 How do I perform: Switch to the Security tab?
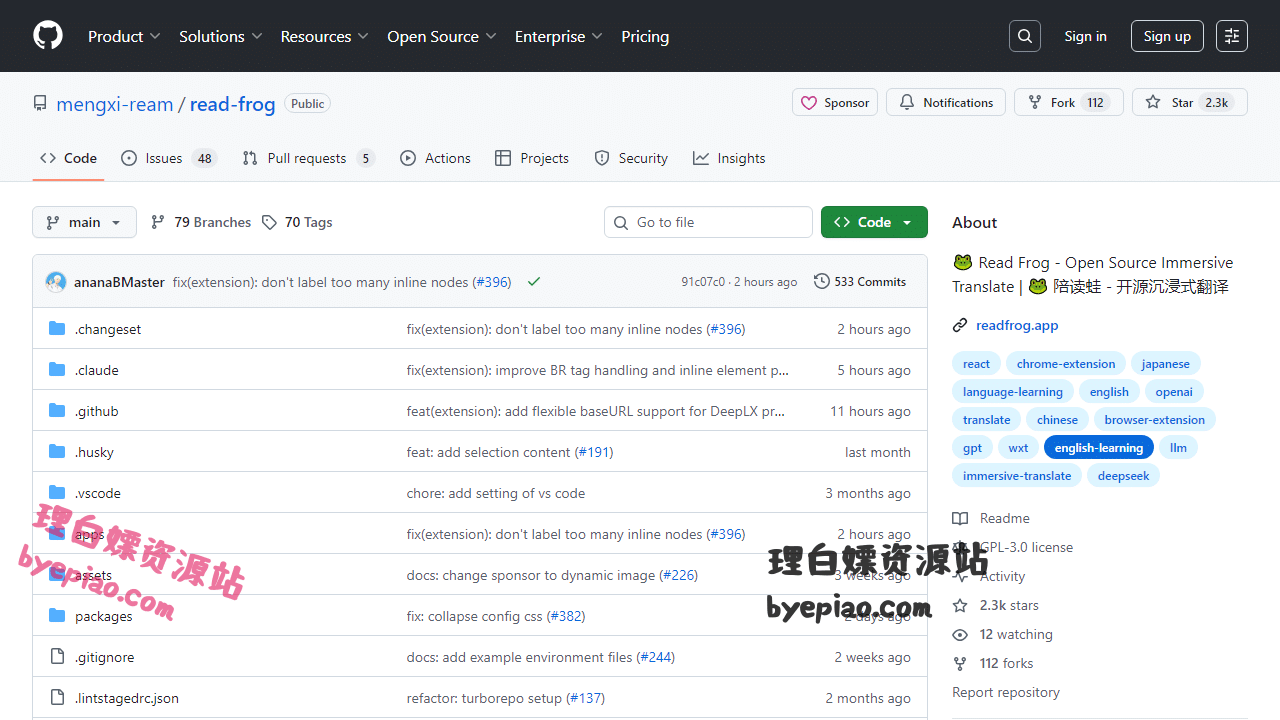pyautogui.click(x=631, y=158)
